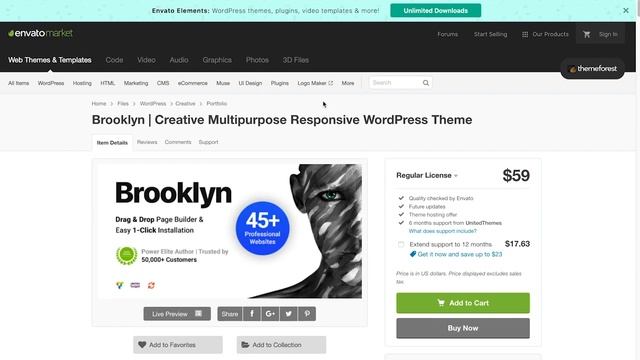Open What does support include link
The image size is (640, 360).
[x=442, y=231]
